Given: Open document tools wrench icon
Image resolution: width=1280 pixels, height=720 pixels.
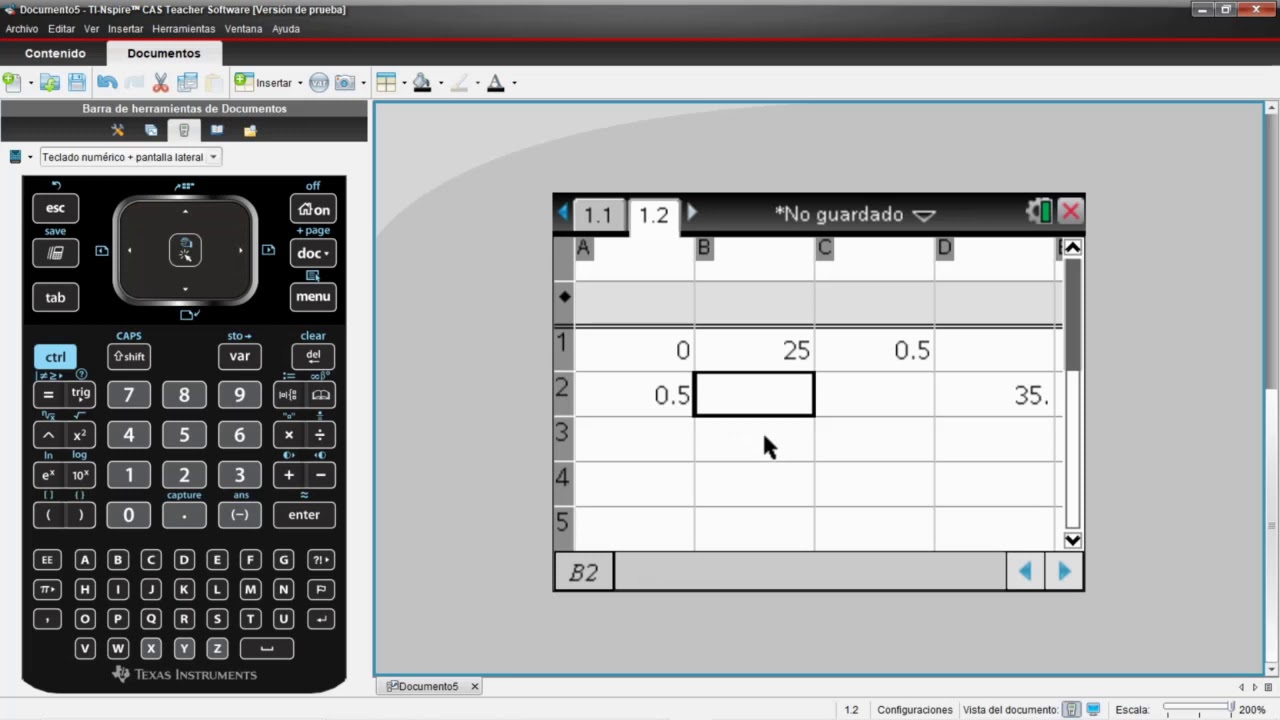Looking at the screenshot, I should (118, 130).
